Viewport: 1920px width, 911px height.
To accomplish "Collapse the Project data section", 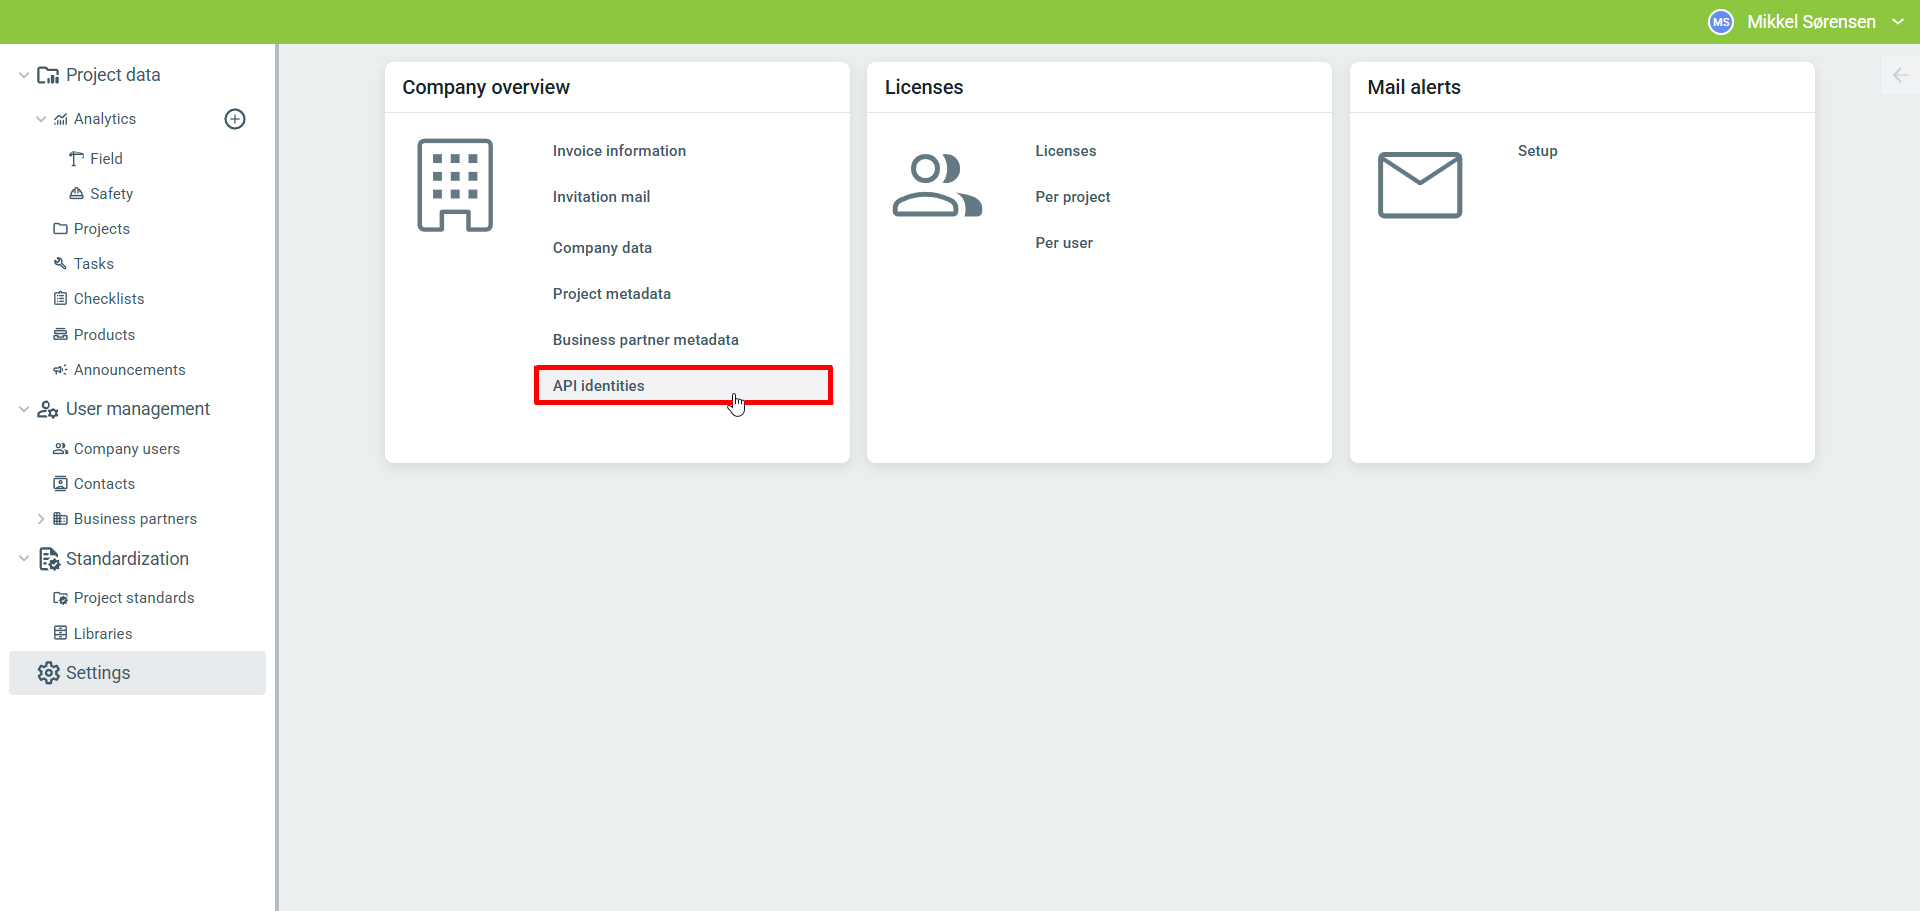I will [24, 75].
